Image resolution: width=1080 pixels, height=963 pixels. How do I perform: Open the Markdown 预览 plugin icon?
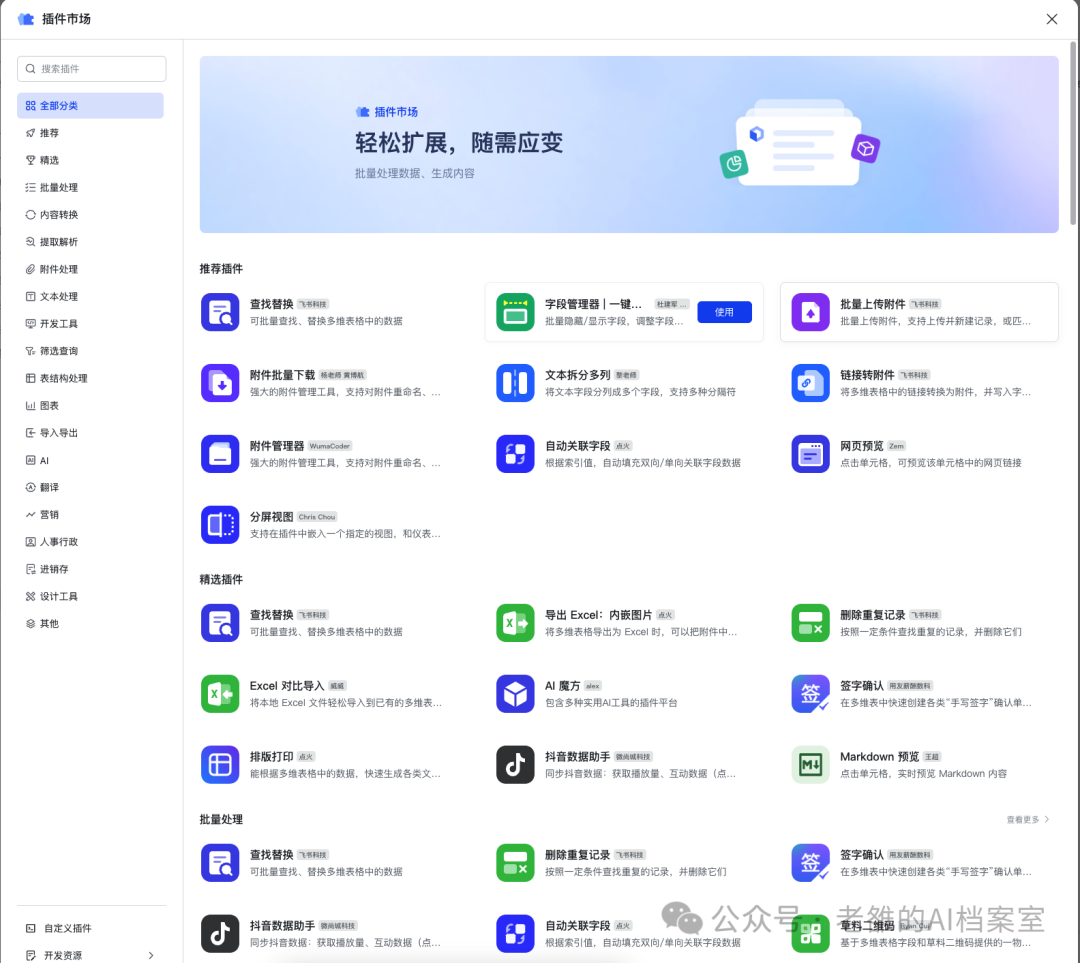[810, 765]
